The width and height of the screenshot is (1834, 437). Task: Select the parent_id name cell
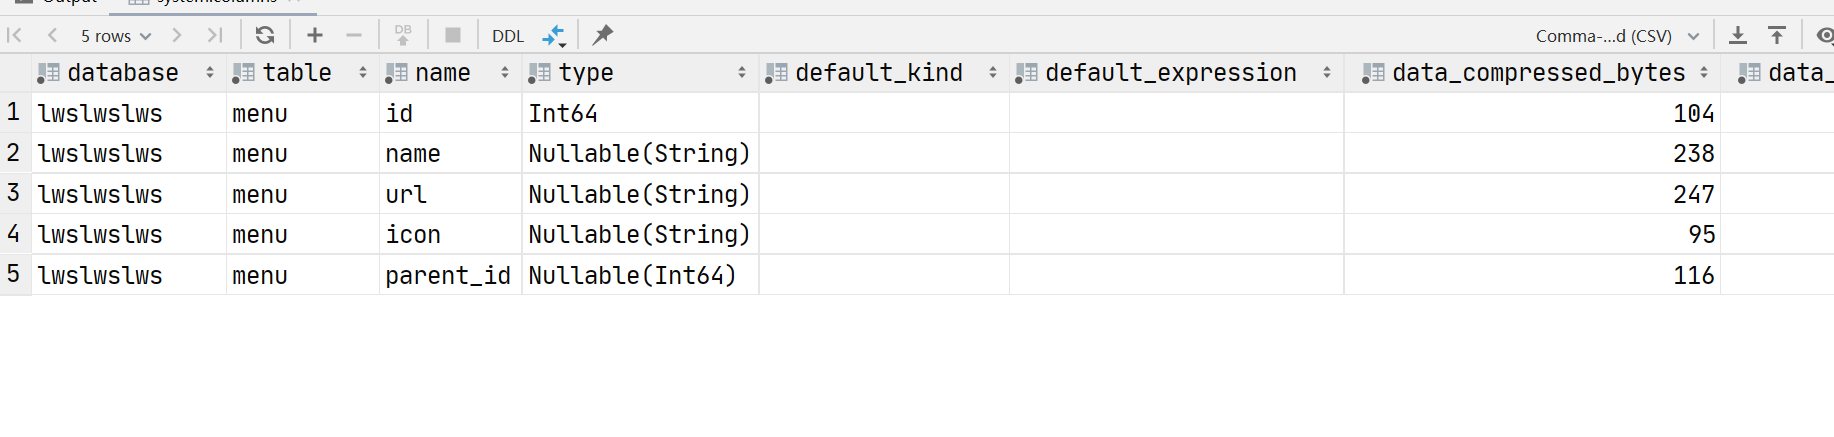tap(448, 275)
